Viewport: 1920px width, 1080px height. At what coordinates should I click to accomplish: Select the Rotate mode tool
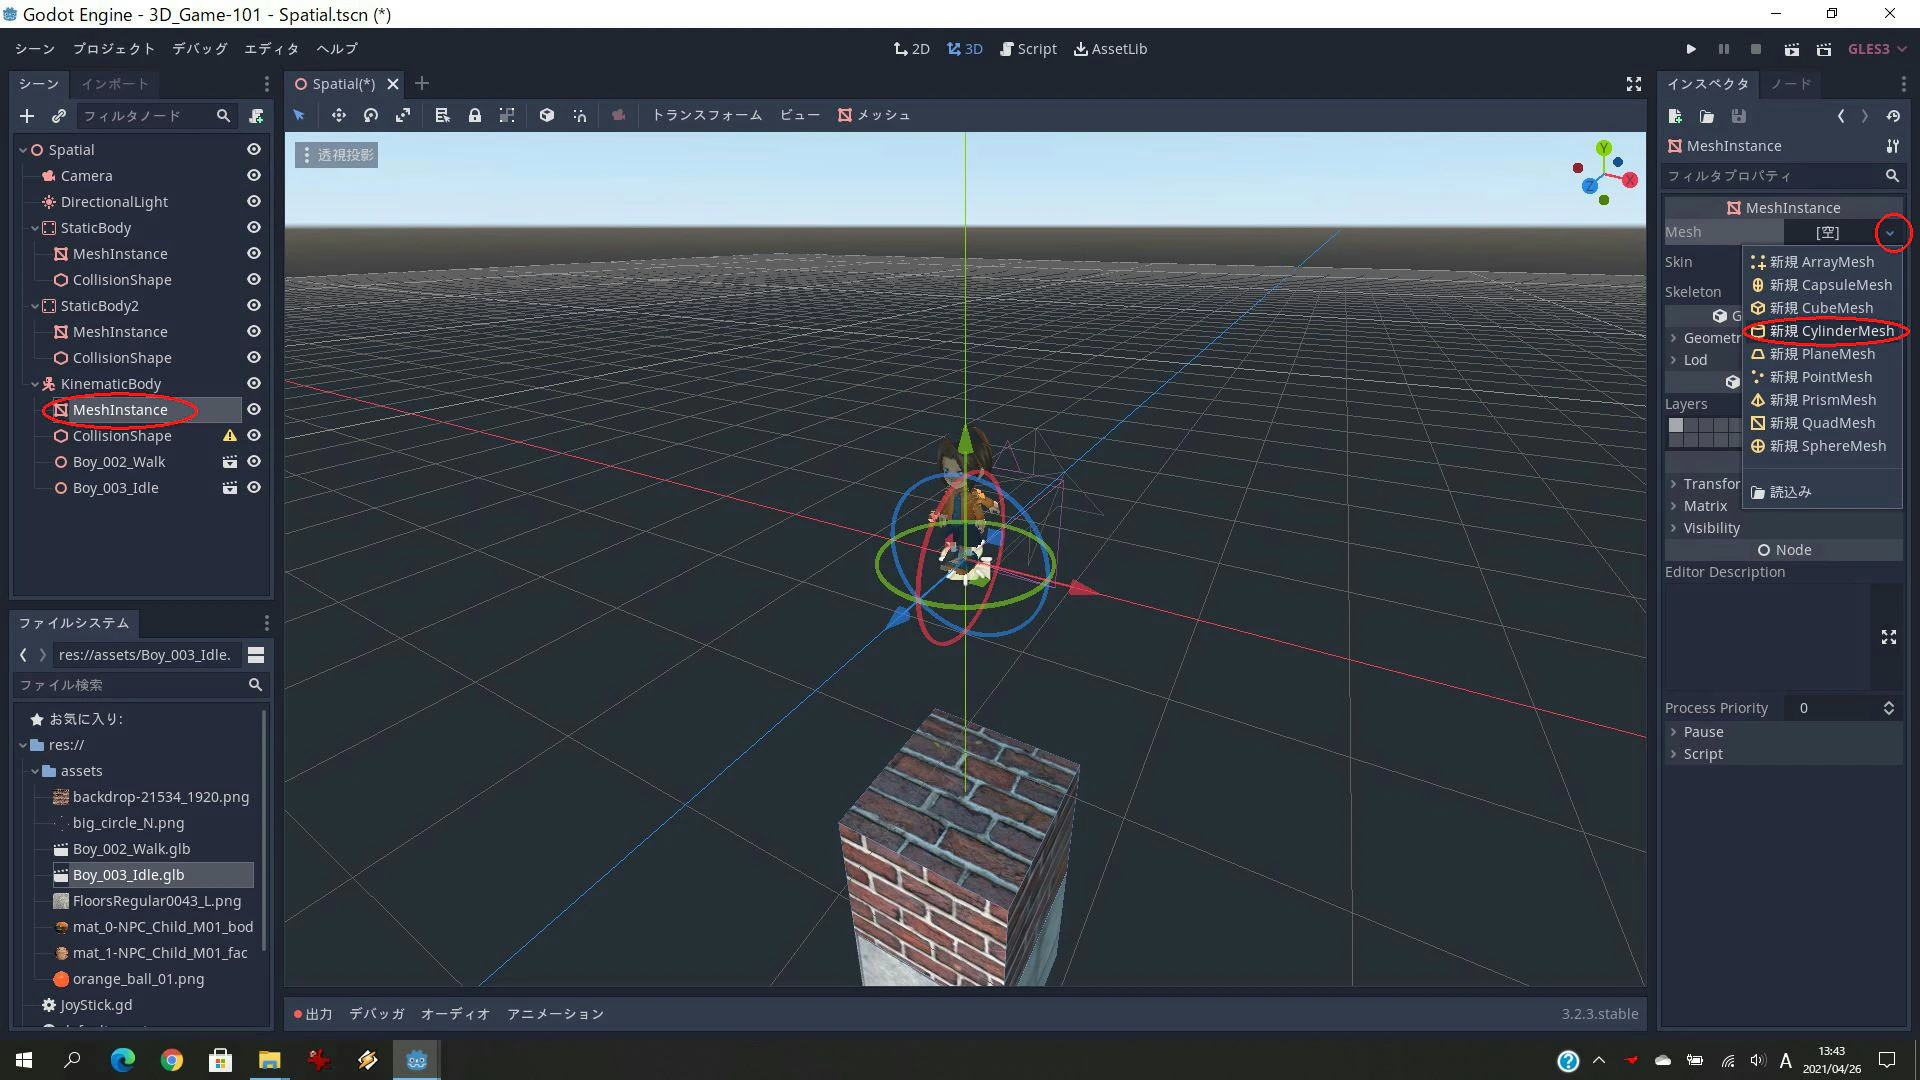[x=371, y=115]
